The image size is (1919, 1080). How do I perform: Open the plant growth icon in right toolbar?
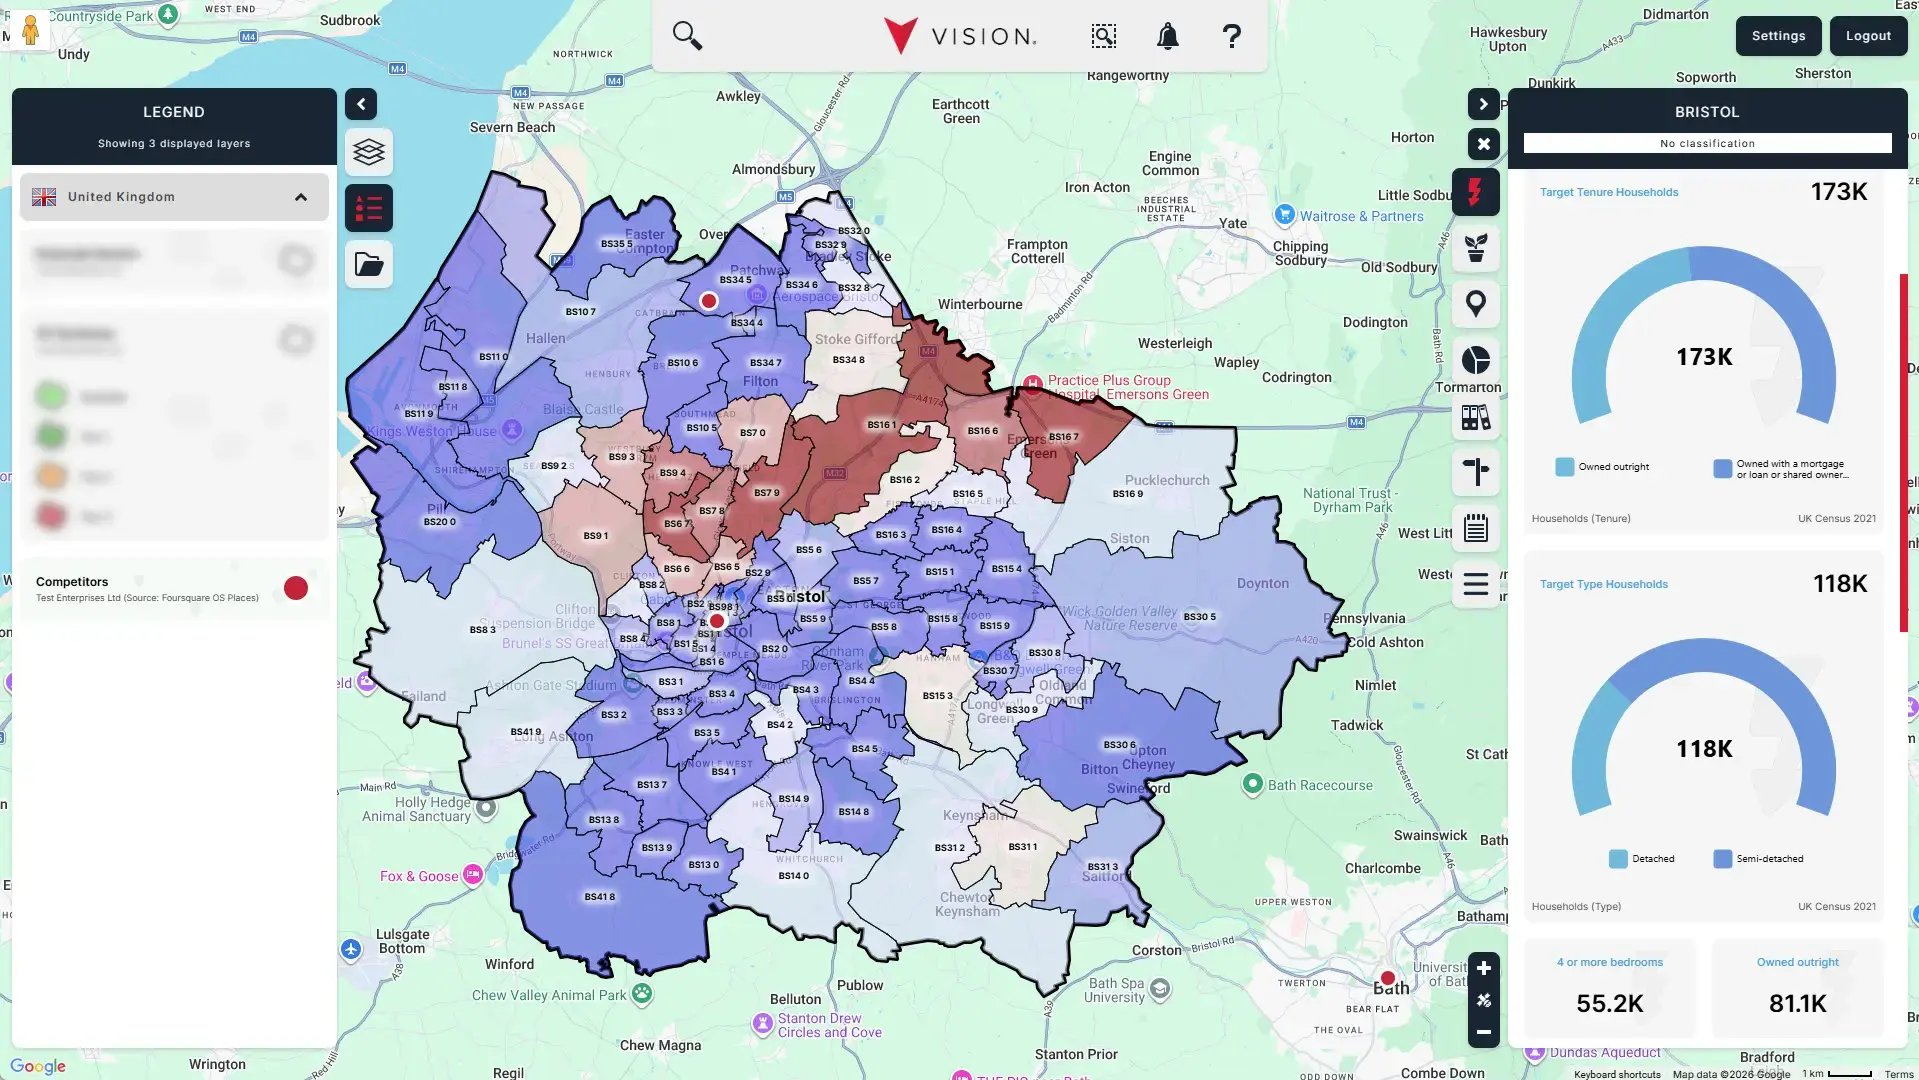(x=1477, y=249)
